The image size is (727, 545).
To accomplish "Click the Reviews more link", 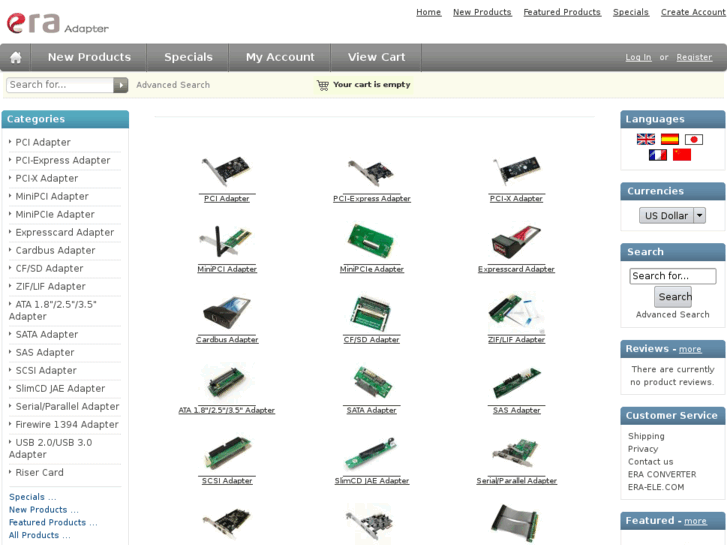I will coord(690,349).
